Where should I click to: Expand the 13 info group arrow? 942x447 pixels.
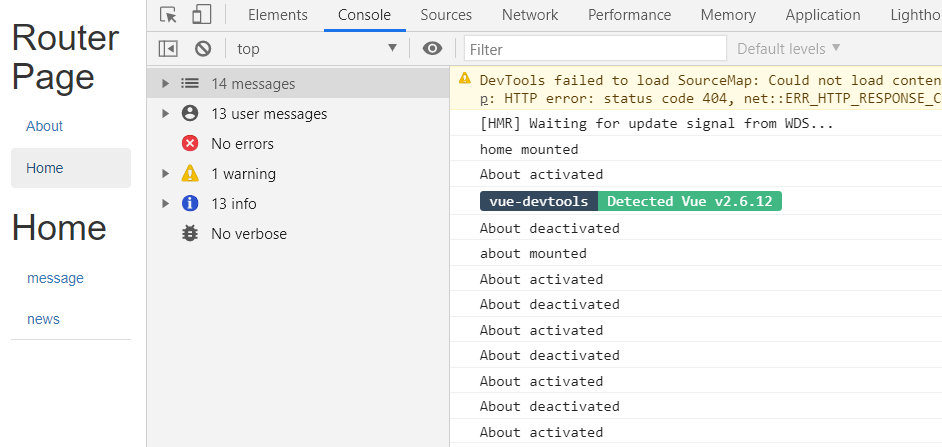(166, 204)
